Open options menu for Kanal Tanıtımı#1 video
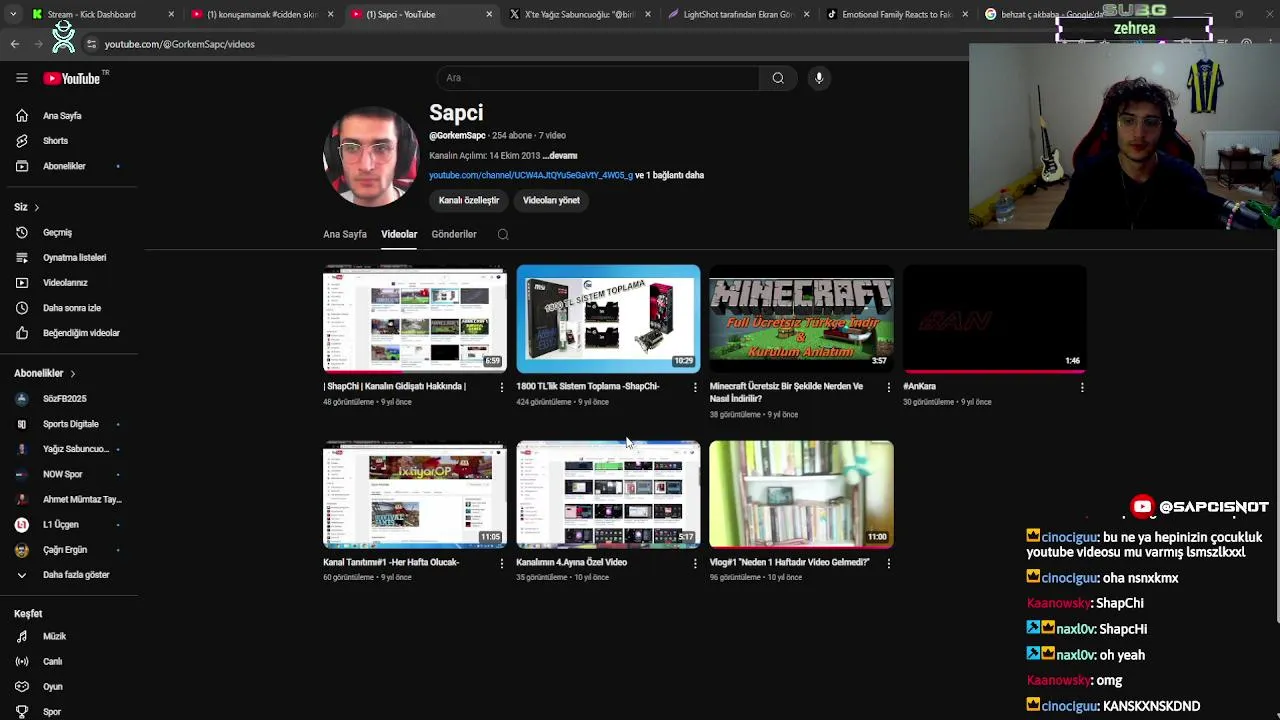The width and height of the screenshot is (1280, 720). pyautogui.click(x=502, y=563)
